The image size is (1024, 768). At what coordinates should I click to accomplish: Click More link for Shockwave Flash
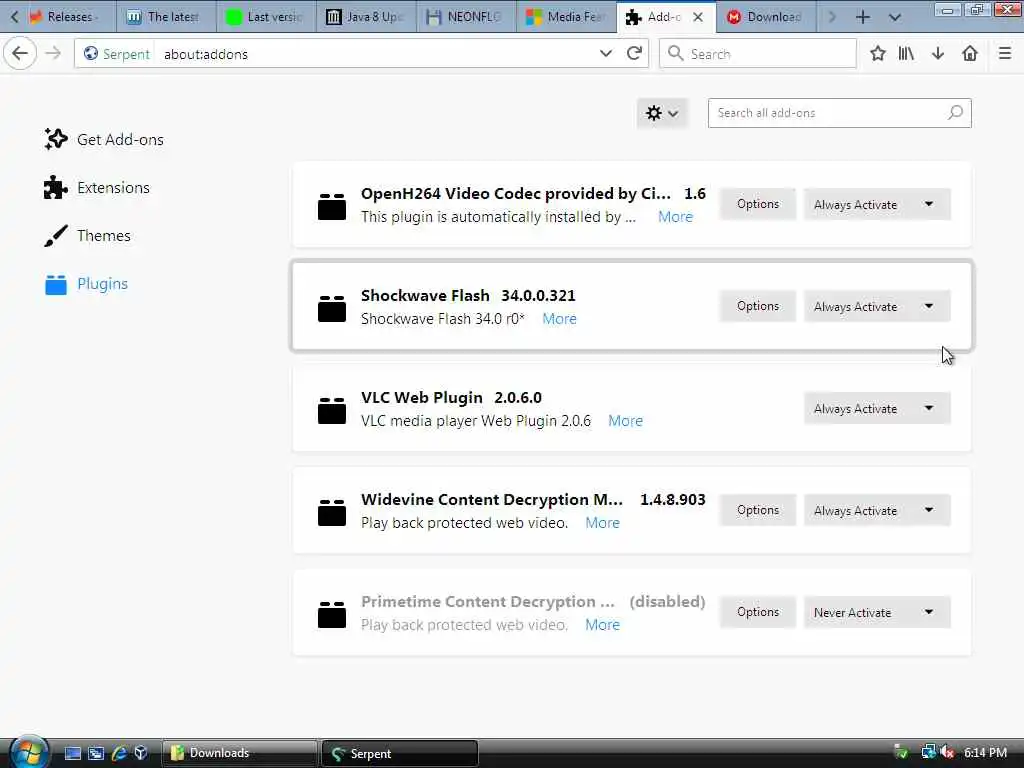point(560,319)
